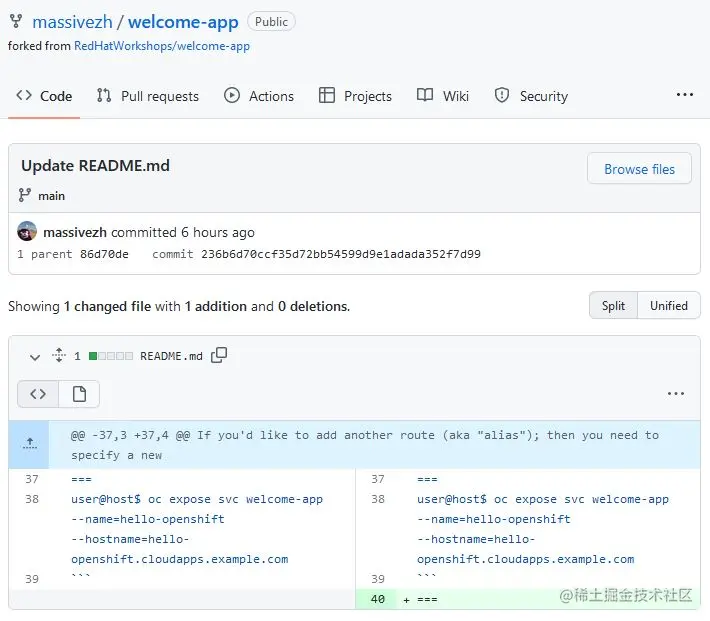Click the branch icon next to main
Image resolution: width=710 pixels, height=621 pixels.
tap(24, 195)
